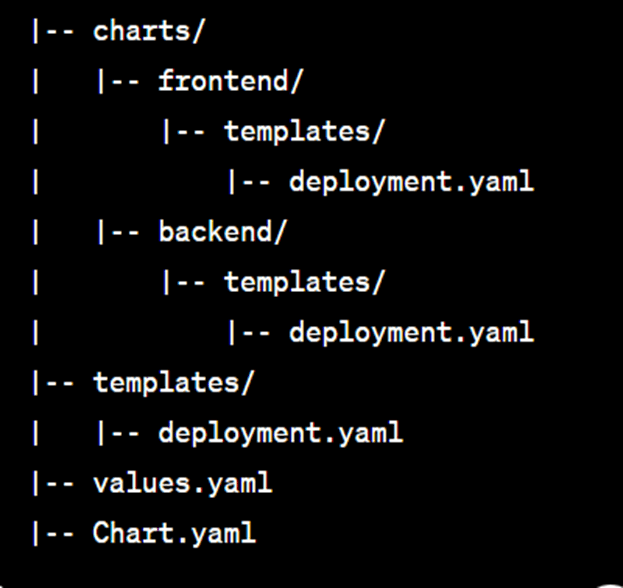Select the Chart.yaml file entry

click(174, 533)
